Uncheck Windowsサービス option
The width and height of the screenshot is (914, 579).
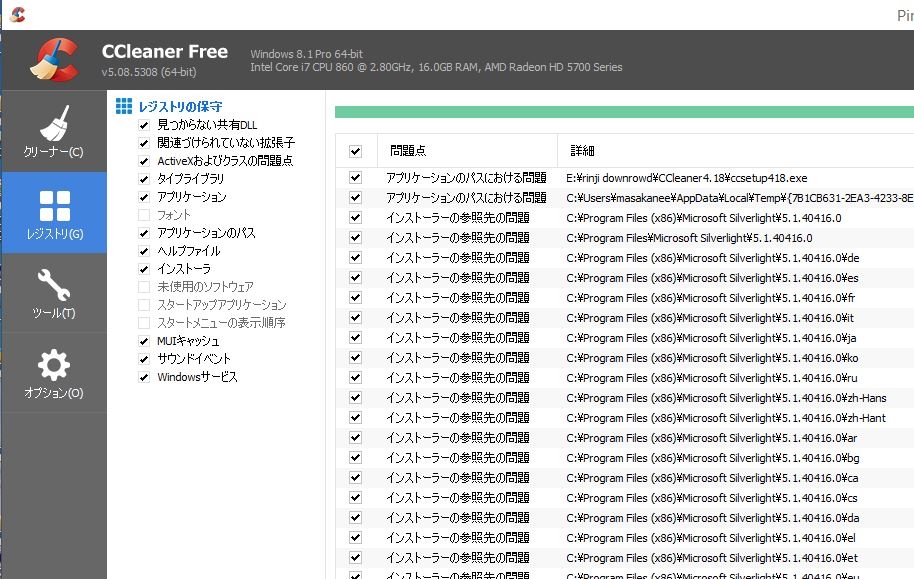coord(144,377)
